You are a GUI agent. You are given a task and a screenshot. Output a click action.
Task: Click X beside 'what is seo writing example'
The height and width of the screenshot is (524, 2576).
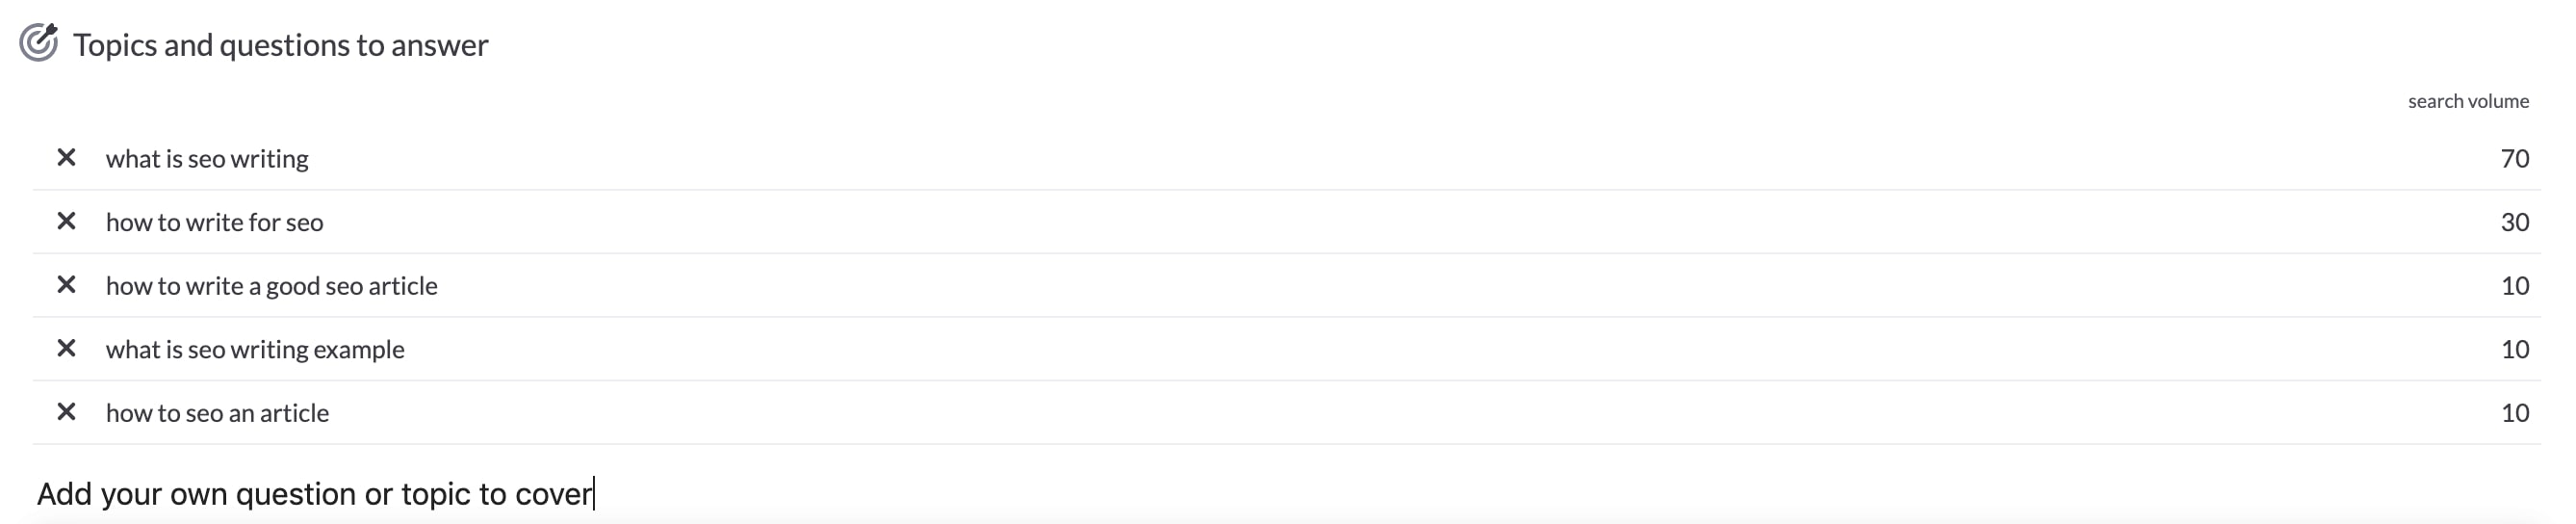[x=66, y=348]
